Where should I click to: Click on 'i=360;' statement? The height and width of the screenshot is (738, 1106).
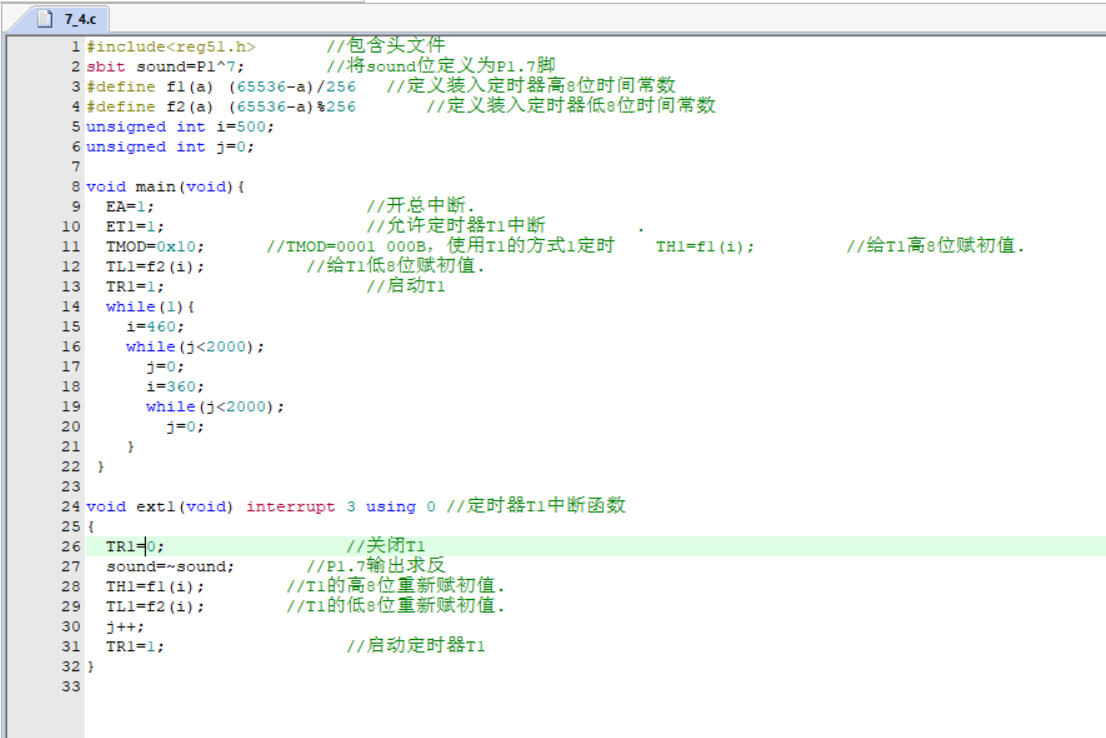175,387
